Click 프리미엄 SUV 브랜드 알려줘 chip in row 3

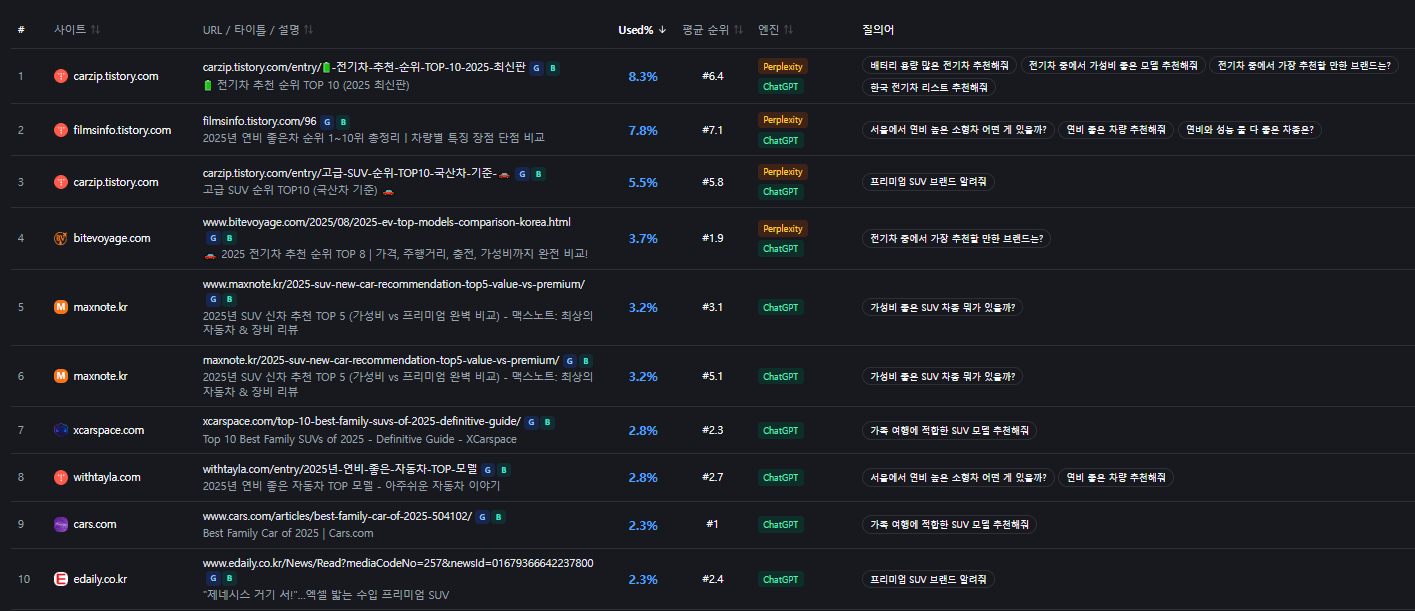tap(928, 182)
